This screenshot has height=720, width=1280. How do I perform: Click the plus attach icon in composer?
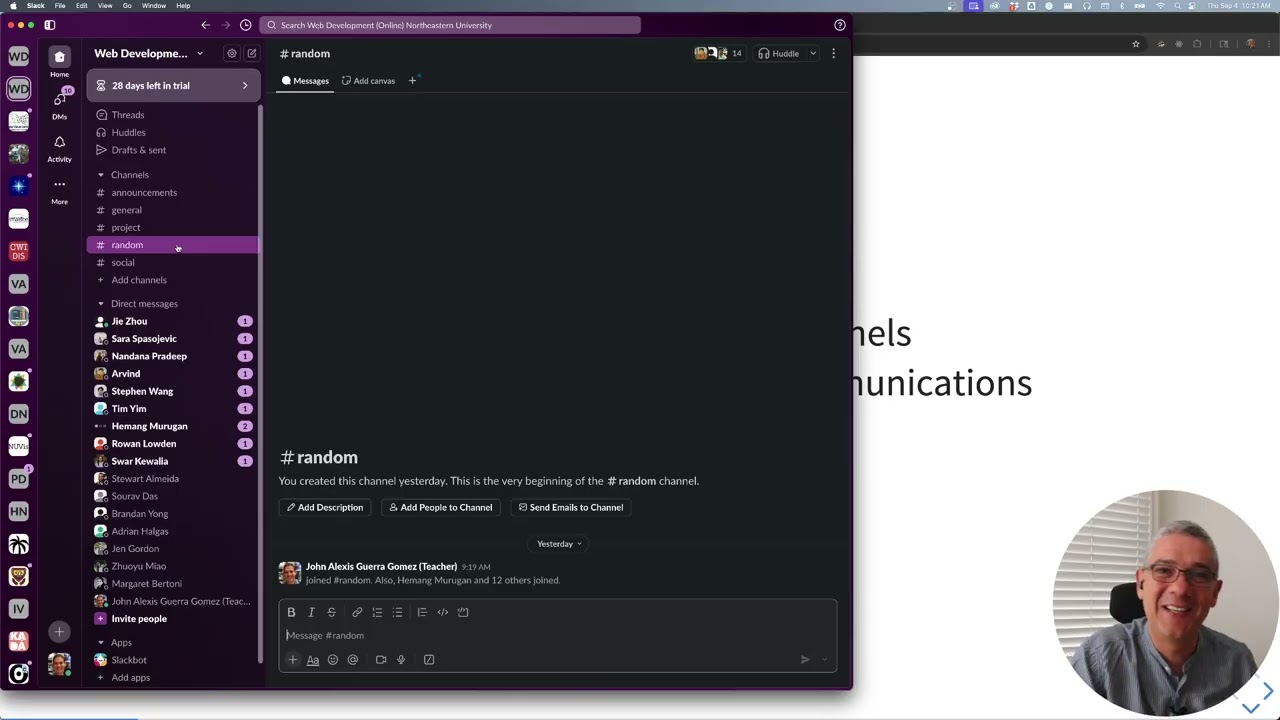tap(293, 659)
